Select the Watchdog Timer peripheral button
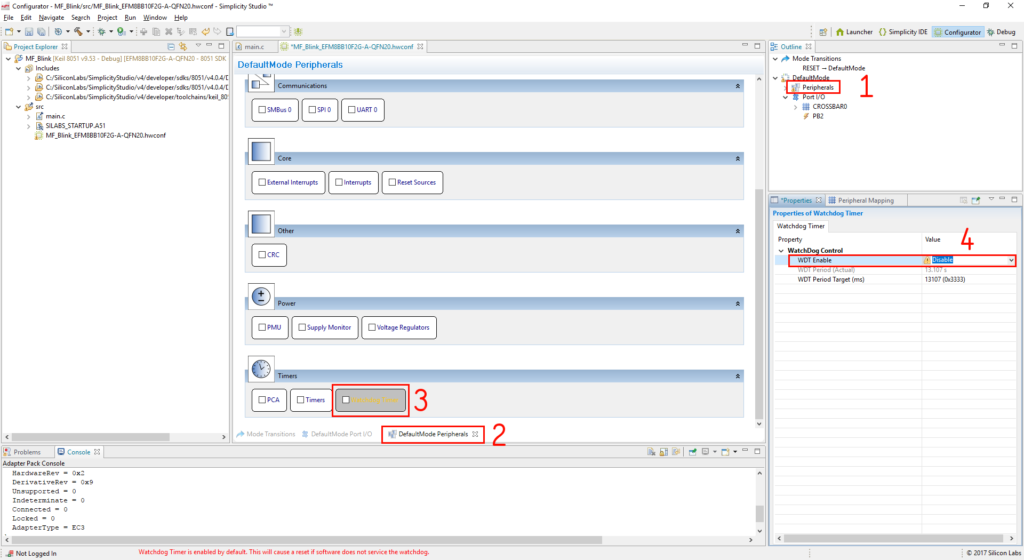This screenshot has width=1024, height=560. point(370,400)
